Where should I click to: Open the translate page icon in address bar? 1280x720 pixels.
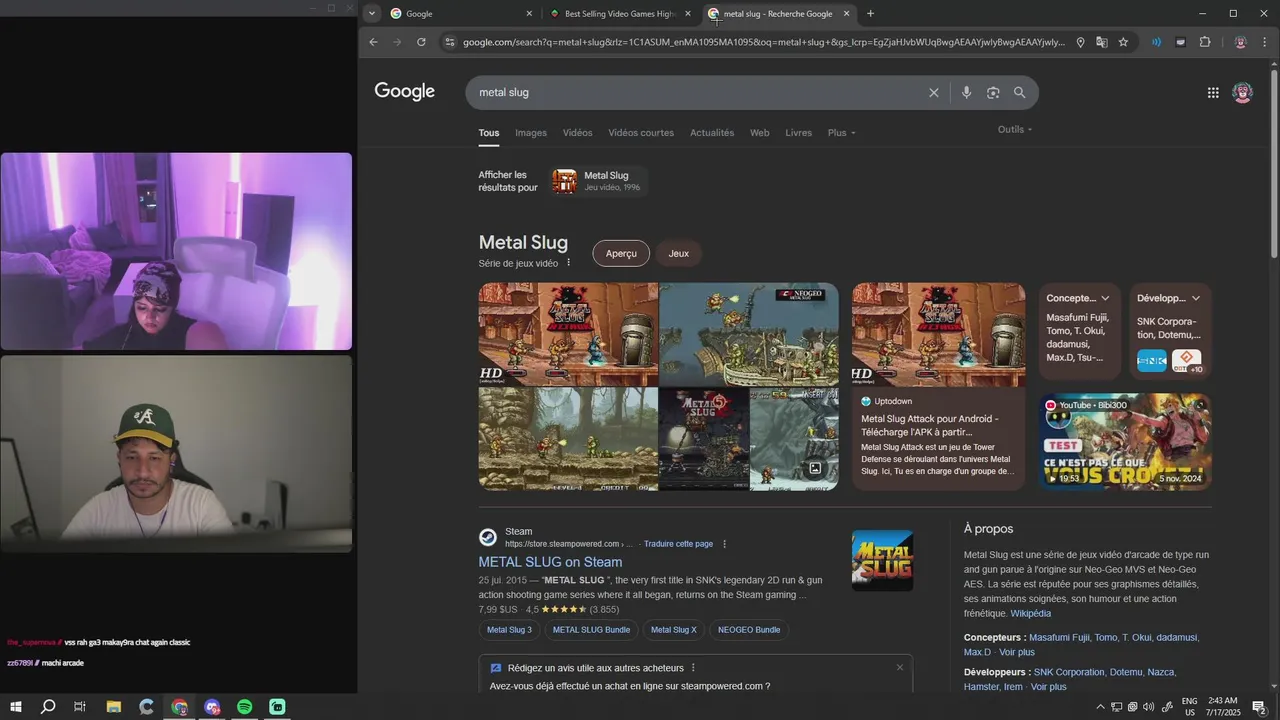(x=1101, y=42)
